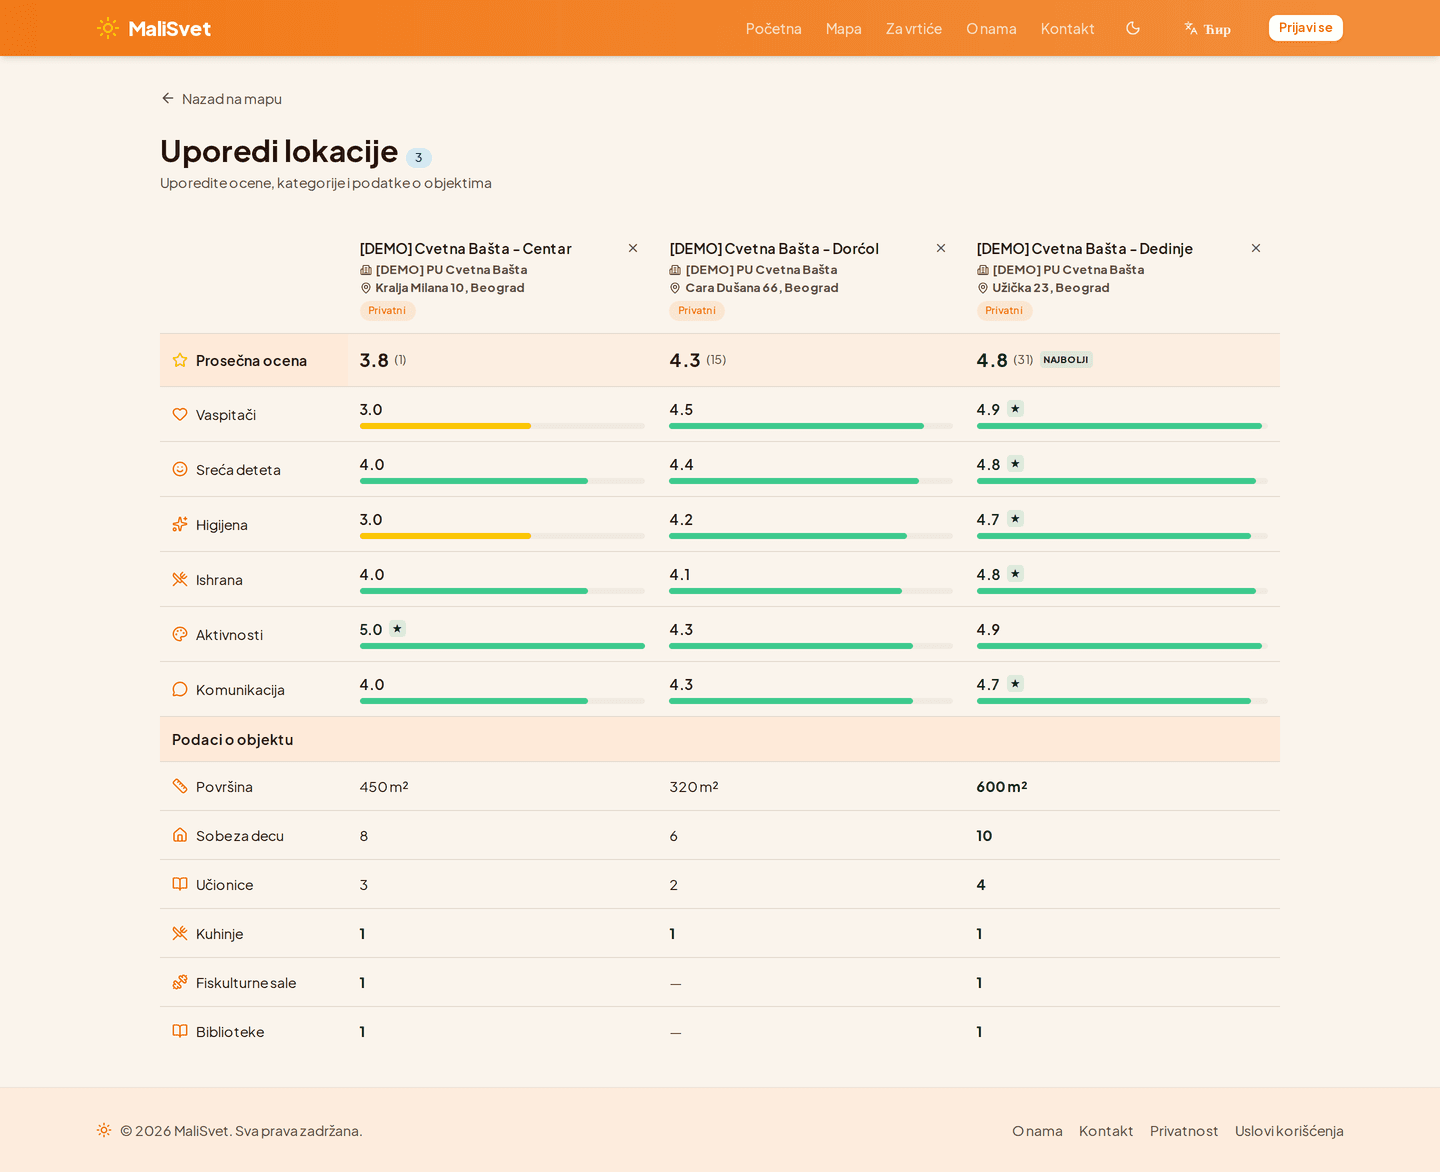Image resolution: width=1440 pixels, height=1172 pixels.
Task: Switch to the Za vrtiće section
Action: [x=913, y=28]
